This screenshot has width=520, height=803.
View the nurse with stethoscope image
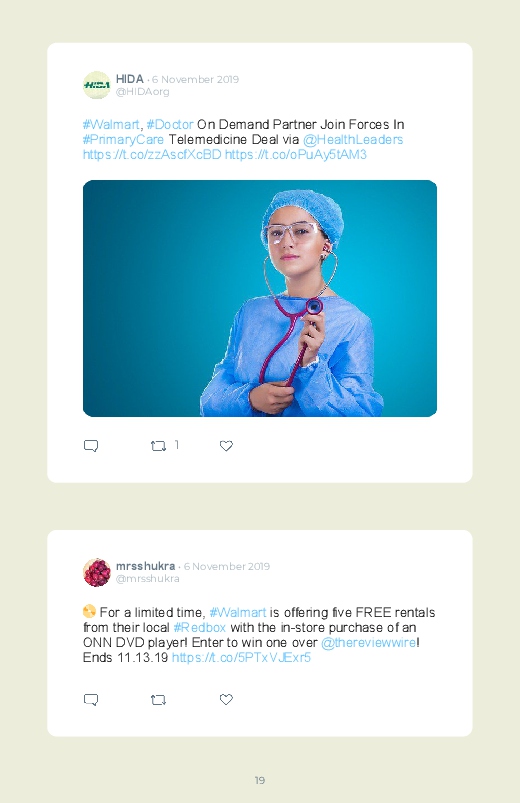click(260, 299)
